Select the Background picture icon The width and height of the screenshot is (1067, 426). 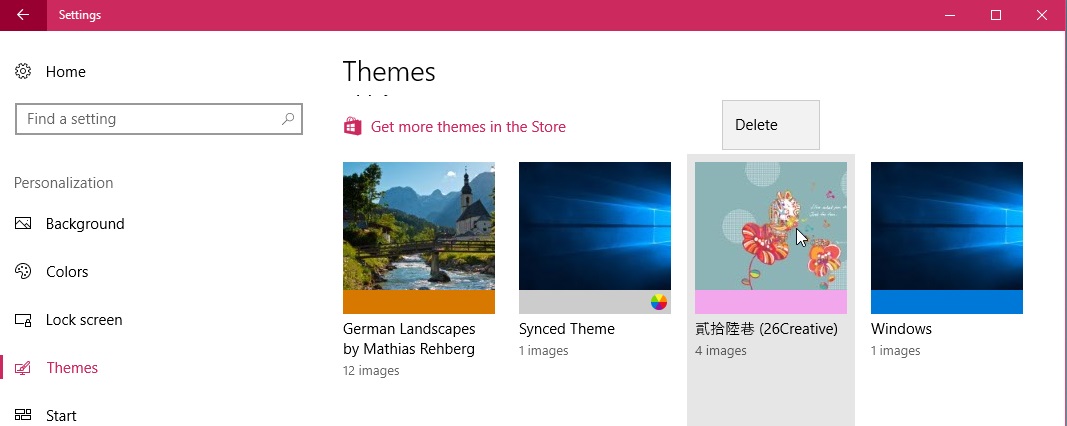coord(23,223)
